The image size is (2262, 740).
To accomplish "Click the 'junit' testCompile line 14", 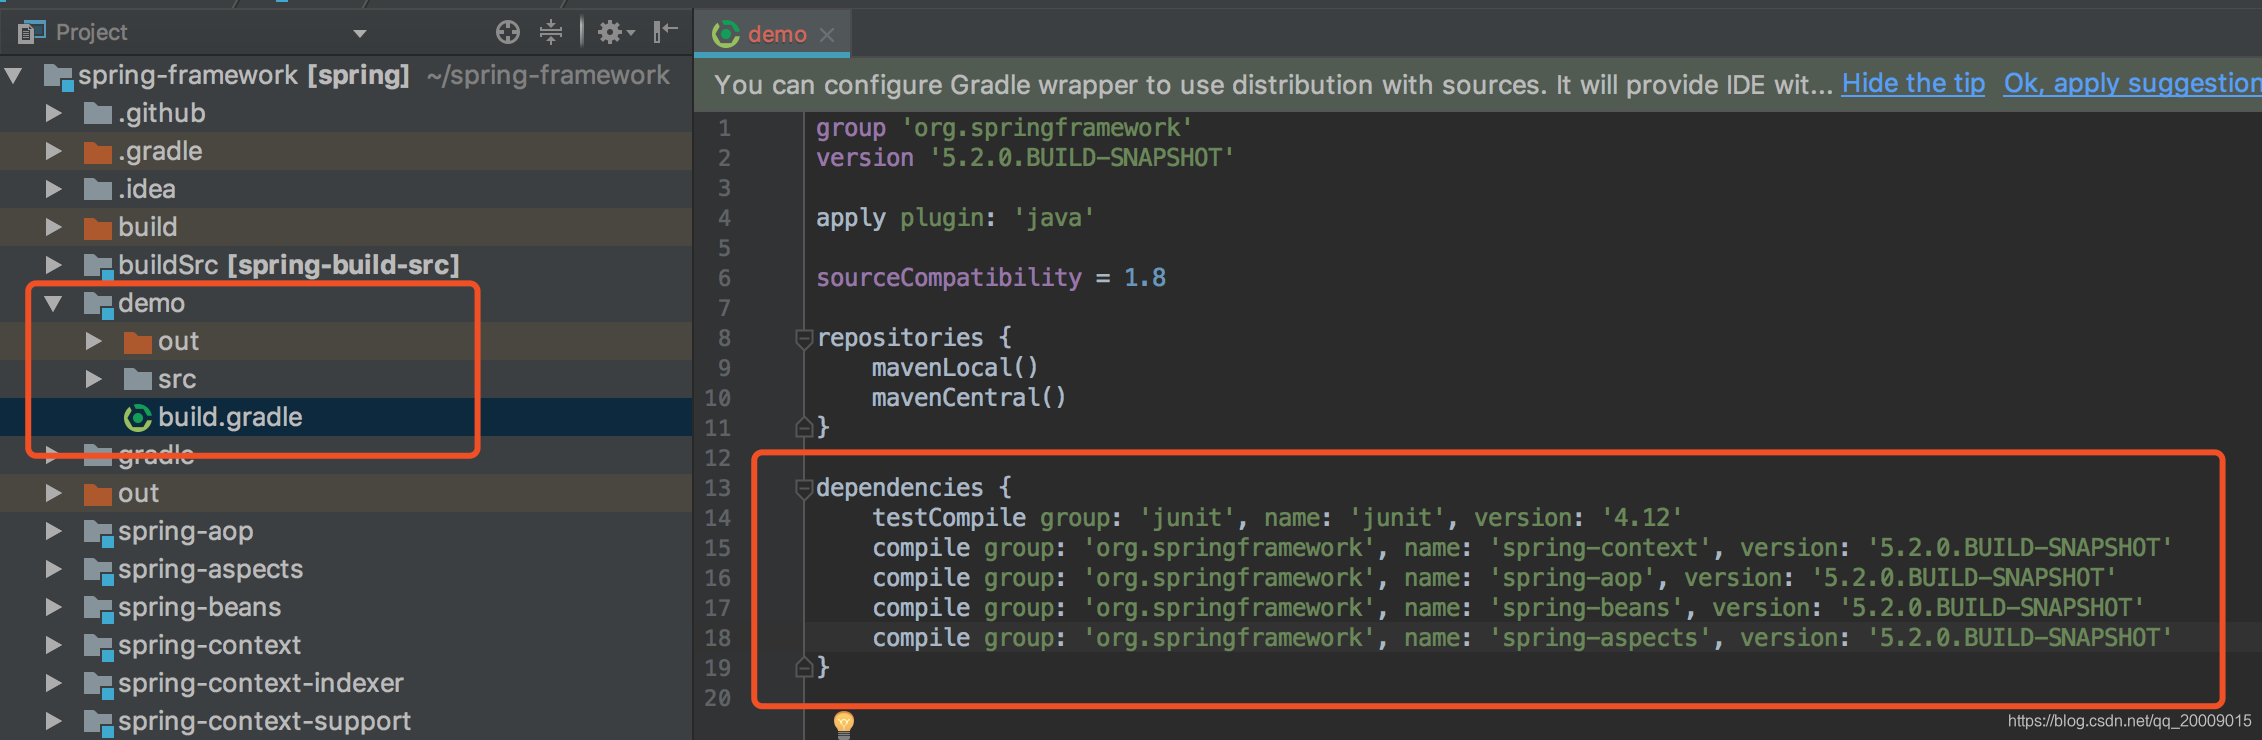I will pos(1278,517).
